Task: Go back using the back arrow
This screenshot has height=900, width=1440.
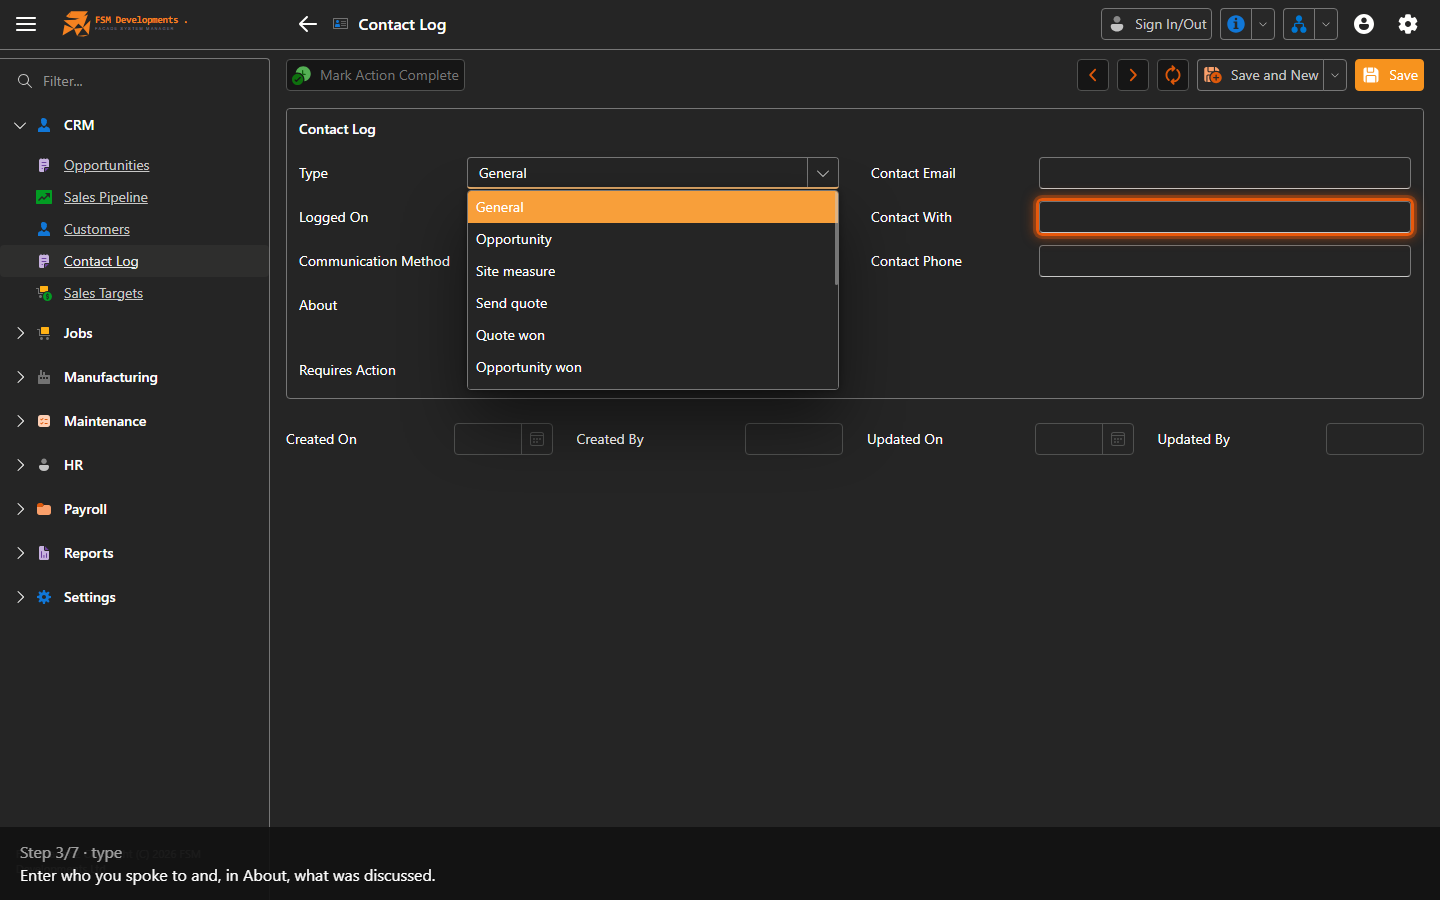Action: [308, 24]
